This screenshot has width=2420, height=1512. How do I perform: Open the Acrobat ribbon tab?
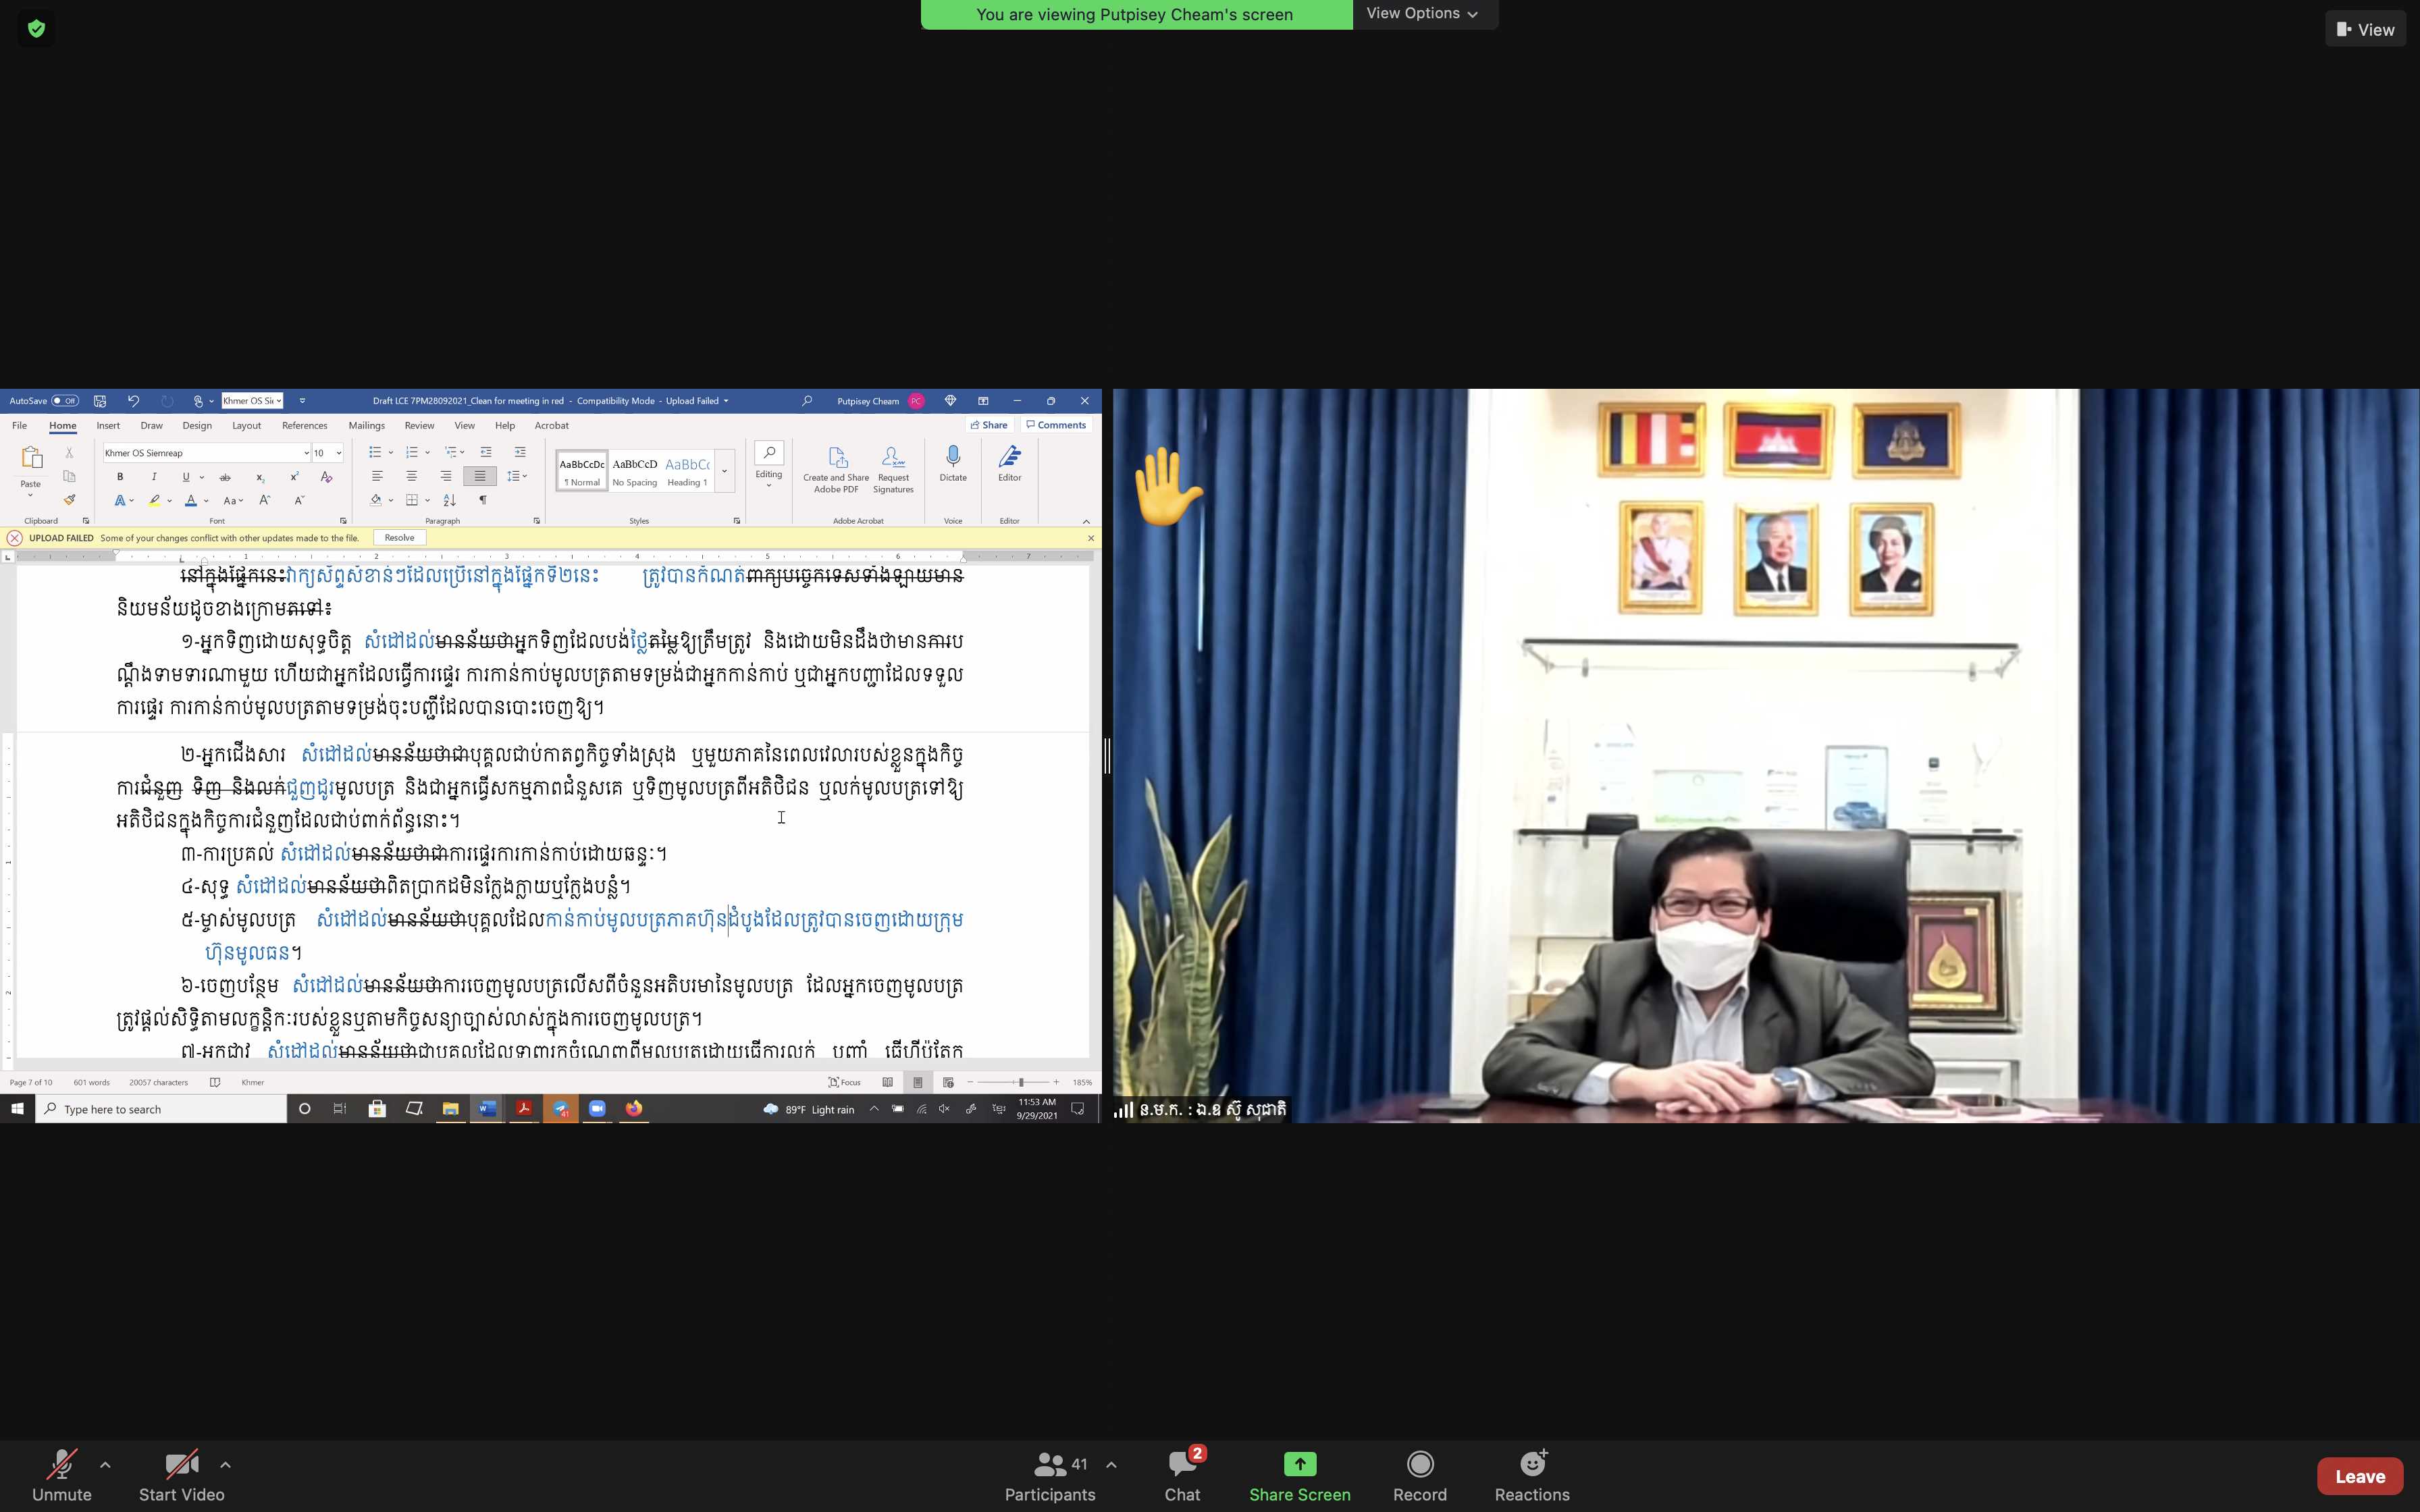coord(551,425)
